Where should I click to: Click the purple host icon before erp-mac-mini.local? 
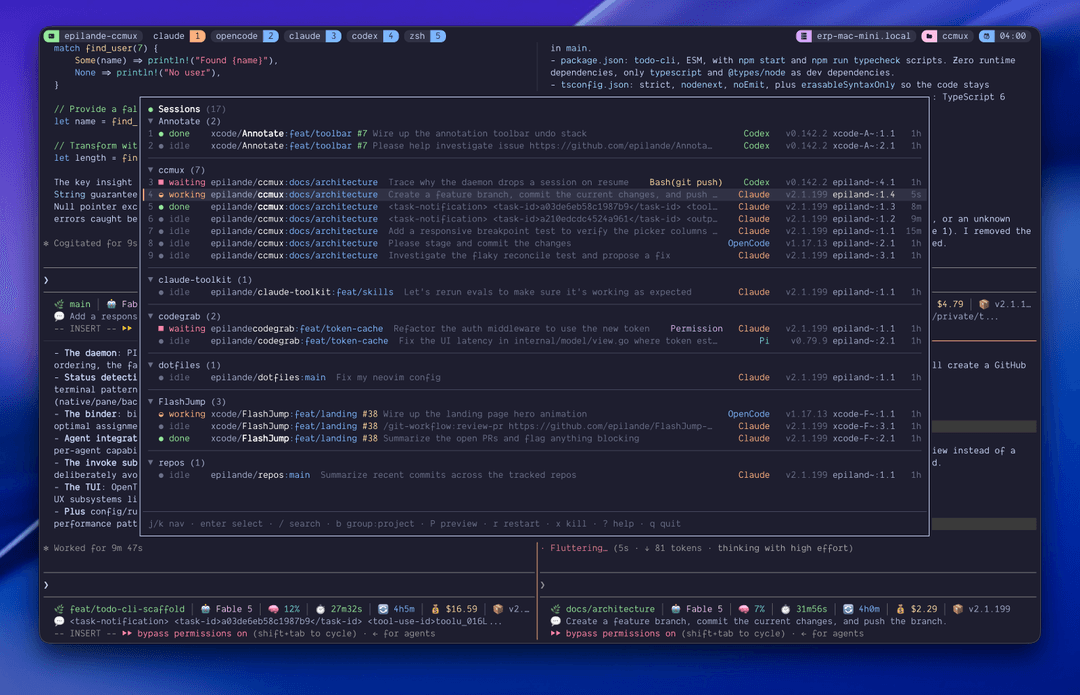point(804,36)
